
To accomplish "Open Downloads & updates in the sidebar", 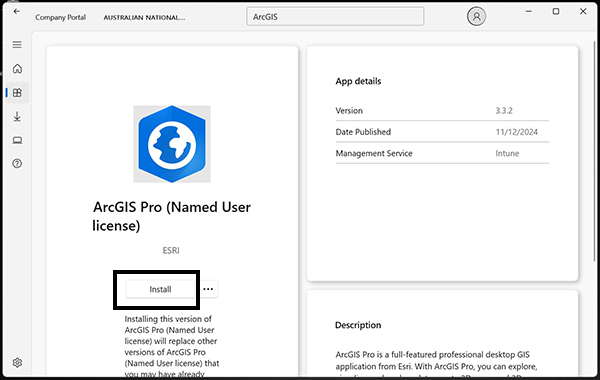I will point(17,116).
